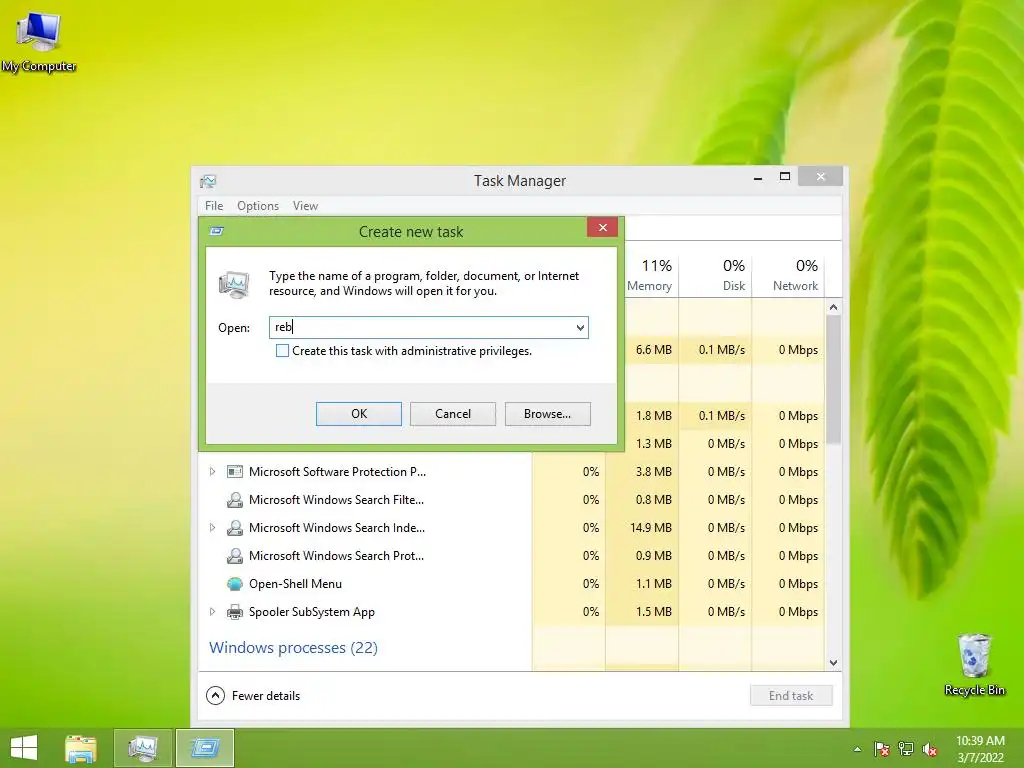The image size is (1024, 768).
Task: Open the View menu in Task Manager
Action: coord(305,206)
